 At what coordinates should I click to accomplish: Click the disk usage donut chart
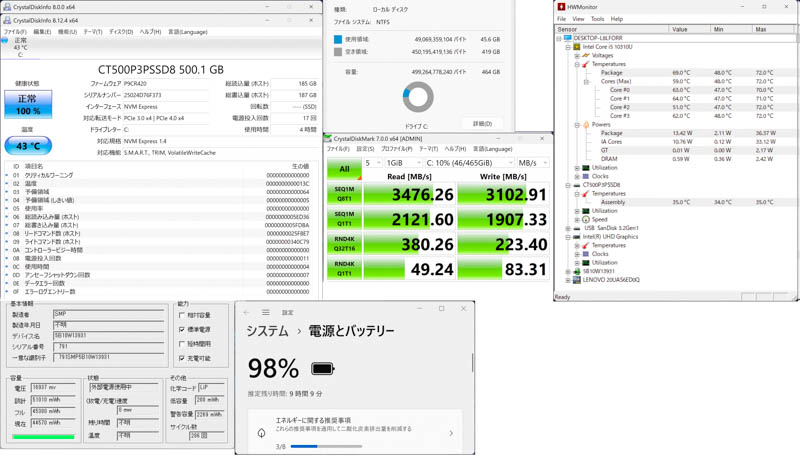click(x=418, y=97)
